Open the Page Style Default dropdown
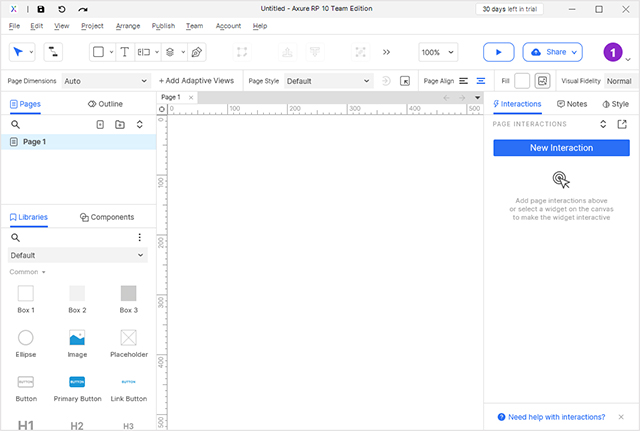 pyautogui.click(x=328, y=81)
